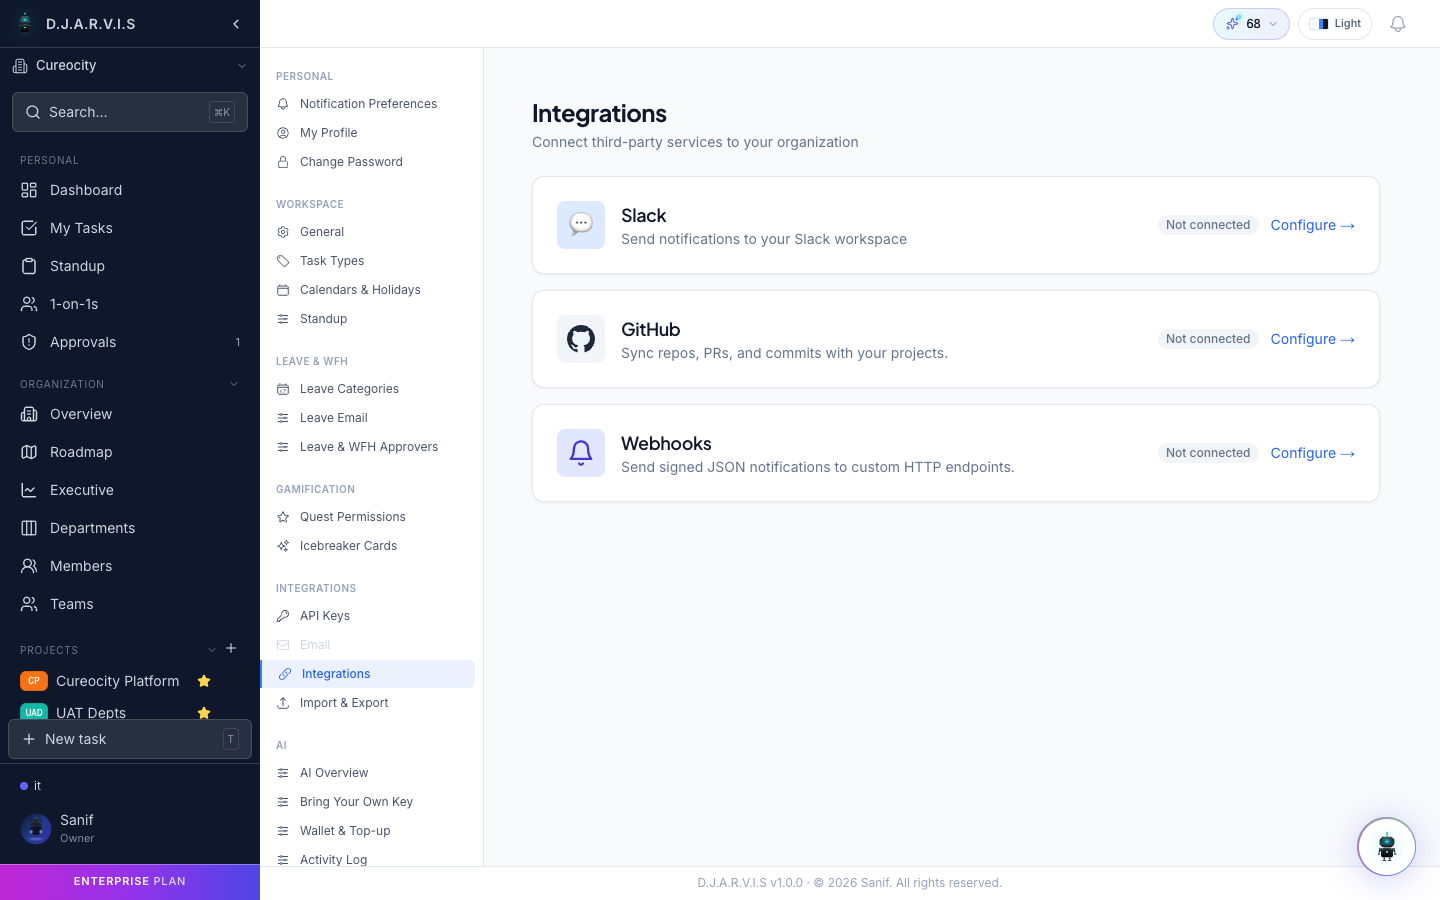Click the Dashboard grid icon
The height and width of the screenshot is (900, 1440).
click(29, 190)
